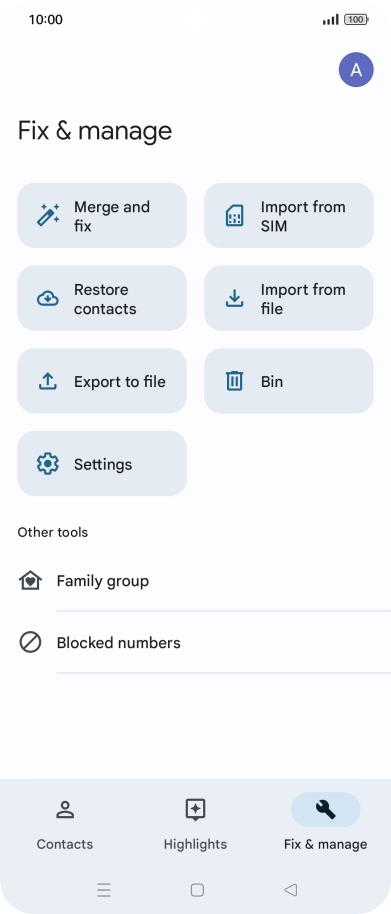Viewport: 391px width, 914px height.
Task: Choose Import from SIM
Action: [288, 216]
